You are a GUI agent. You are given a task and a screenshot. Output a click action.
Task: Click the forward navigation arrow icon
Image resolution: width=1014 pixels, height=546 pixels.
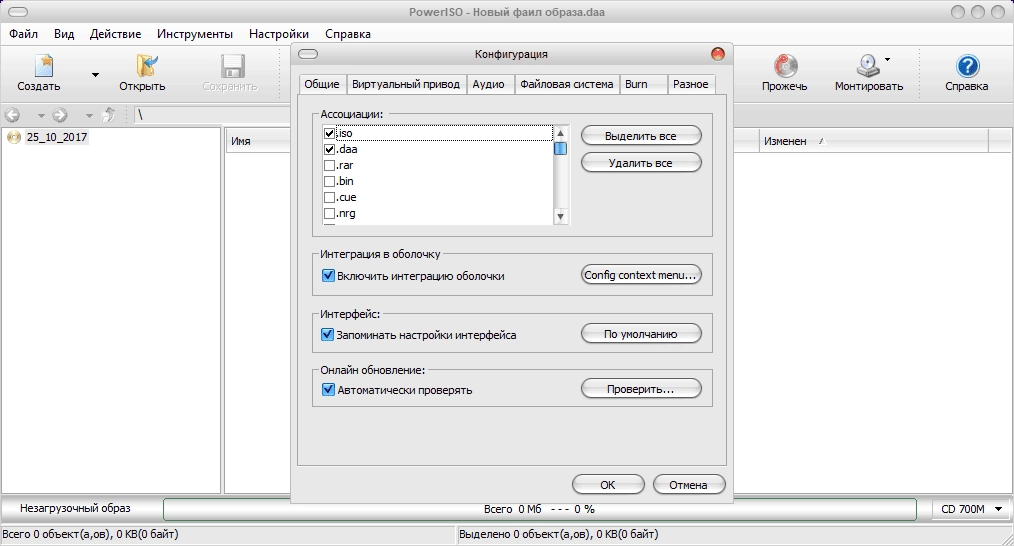[60, 115]
